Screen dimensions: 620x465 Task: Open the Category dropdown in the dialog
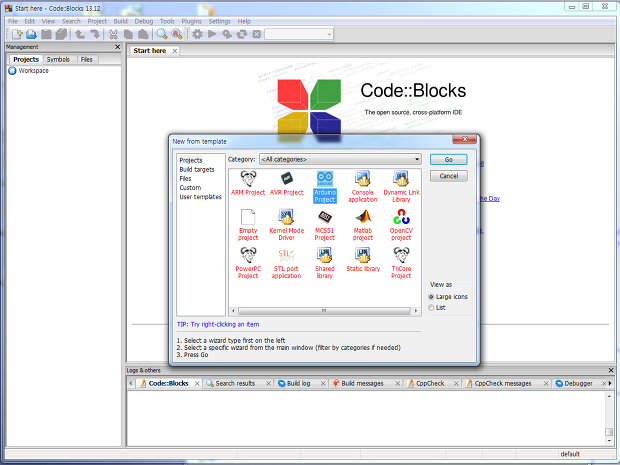[340, 159]
